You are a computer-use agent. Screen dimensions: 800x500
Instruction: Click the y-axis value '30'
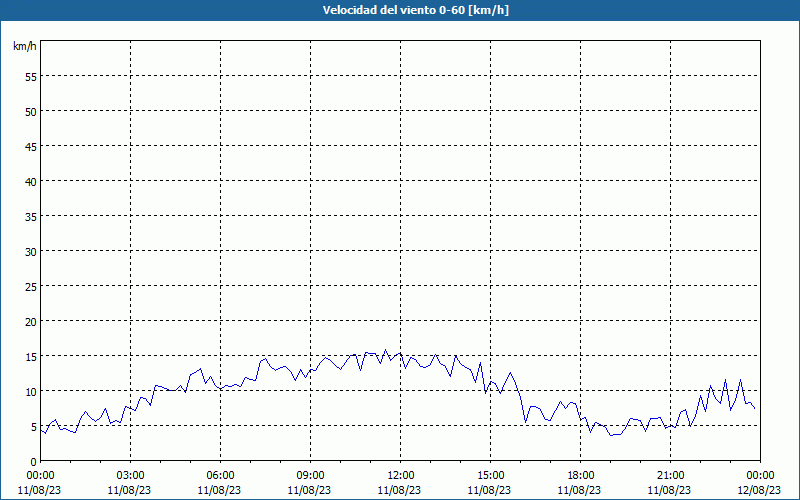[x=31, y=252]
